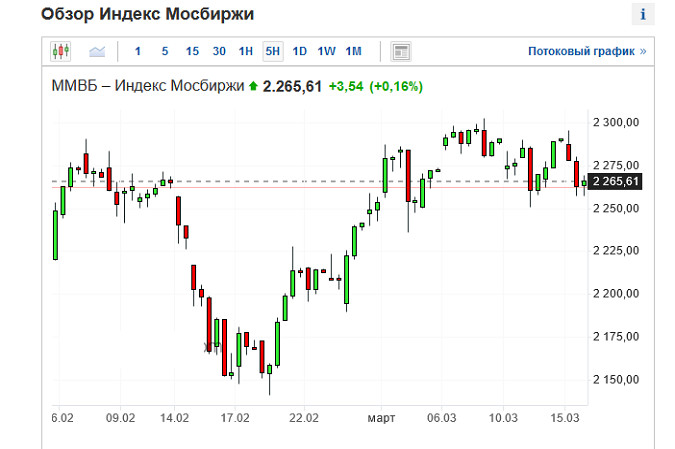Click the 2 250,00 price axis label

[616, 208]
